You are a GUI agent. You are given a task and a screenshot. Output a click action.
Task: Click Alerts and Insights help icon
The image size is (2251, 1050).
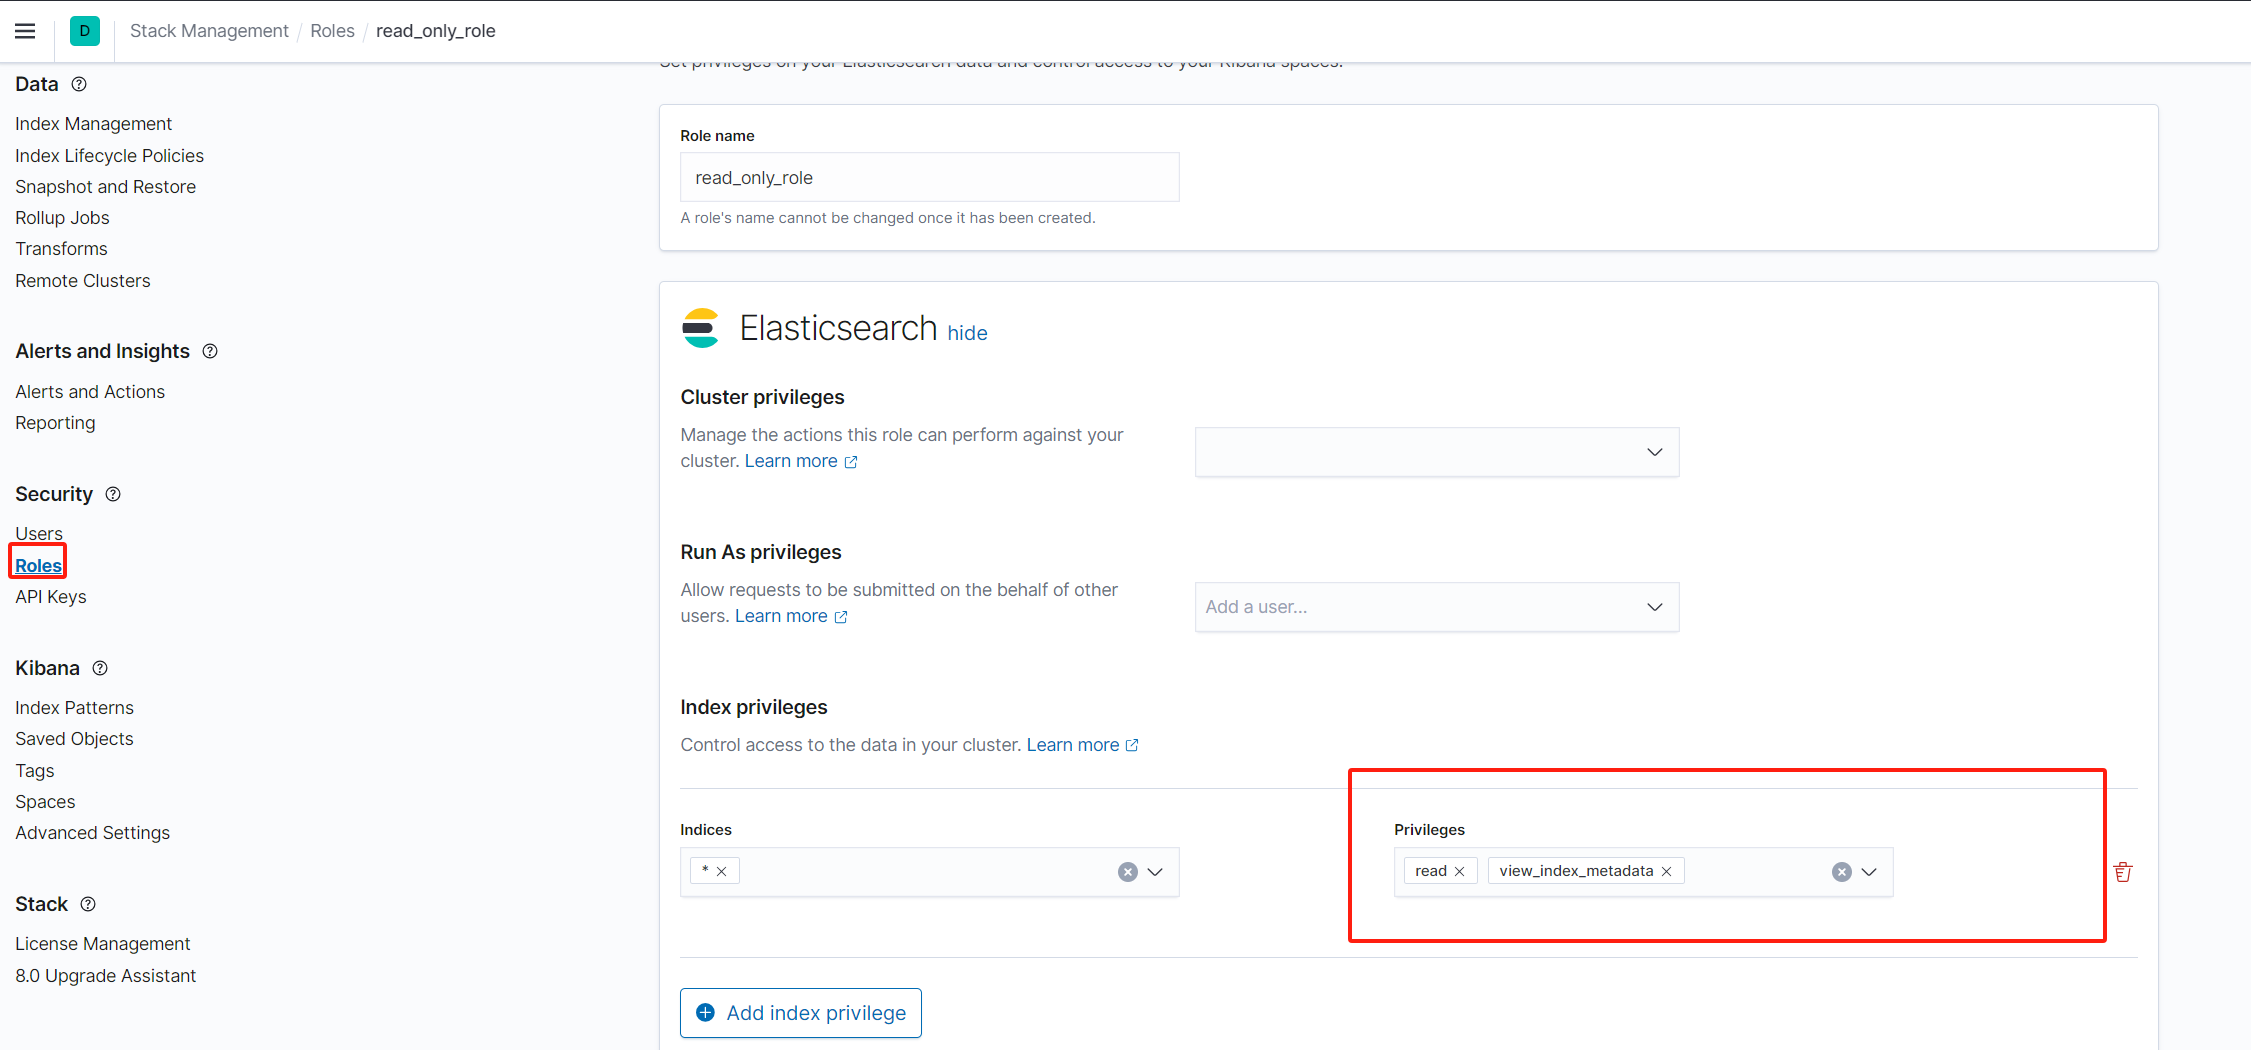(210, 351)
